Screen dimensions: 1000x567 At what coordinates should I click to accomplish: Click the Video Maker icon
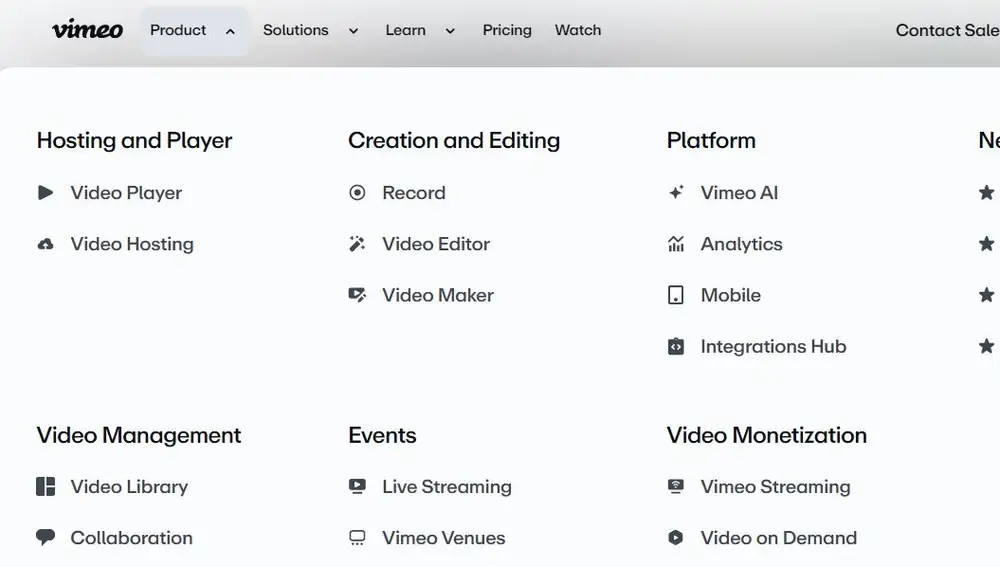tap(357, 295)
